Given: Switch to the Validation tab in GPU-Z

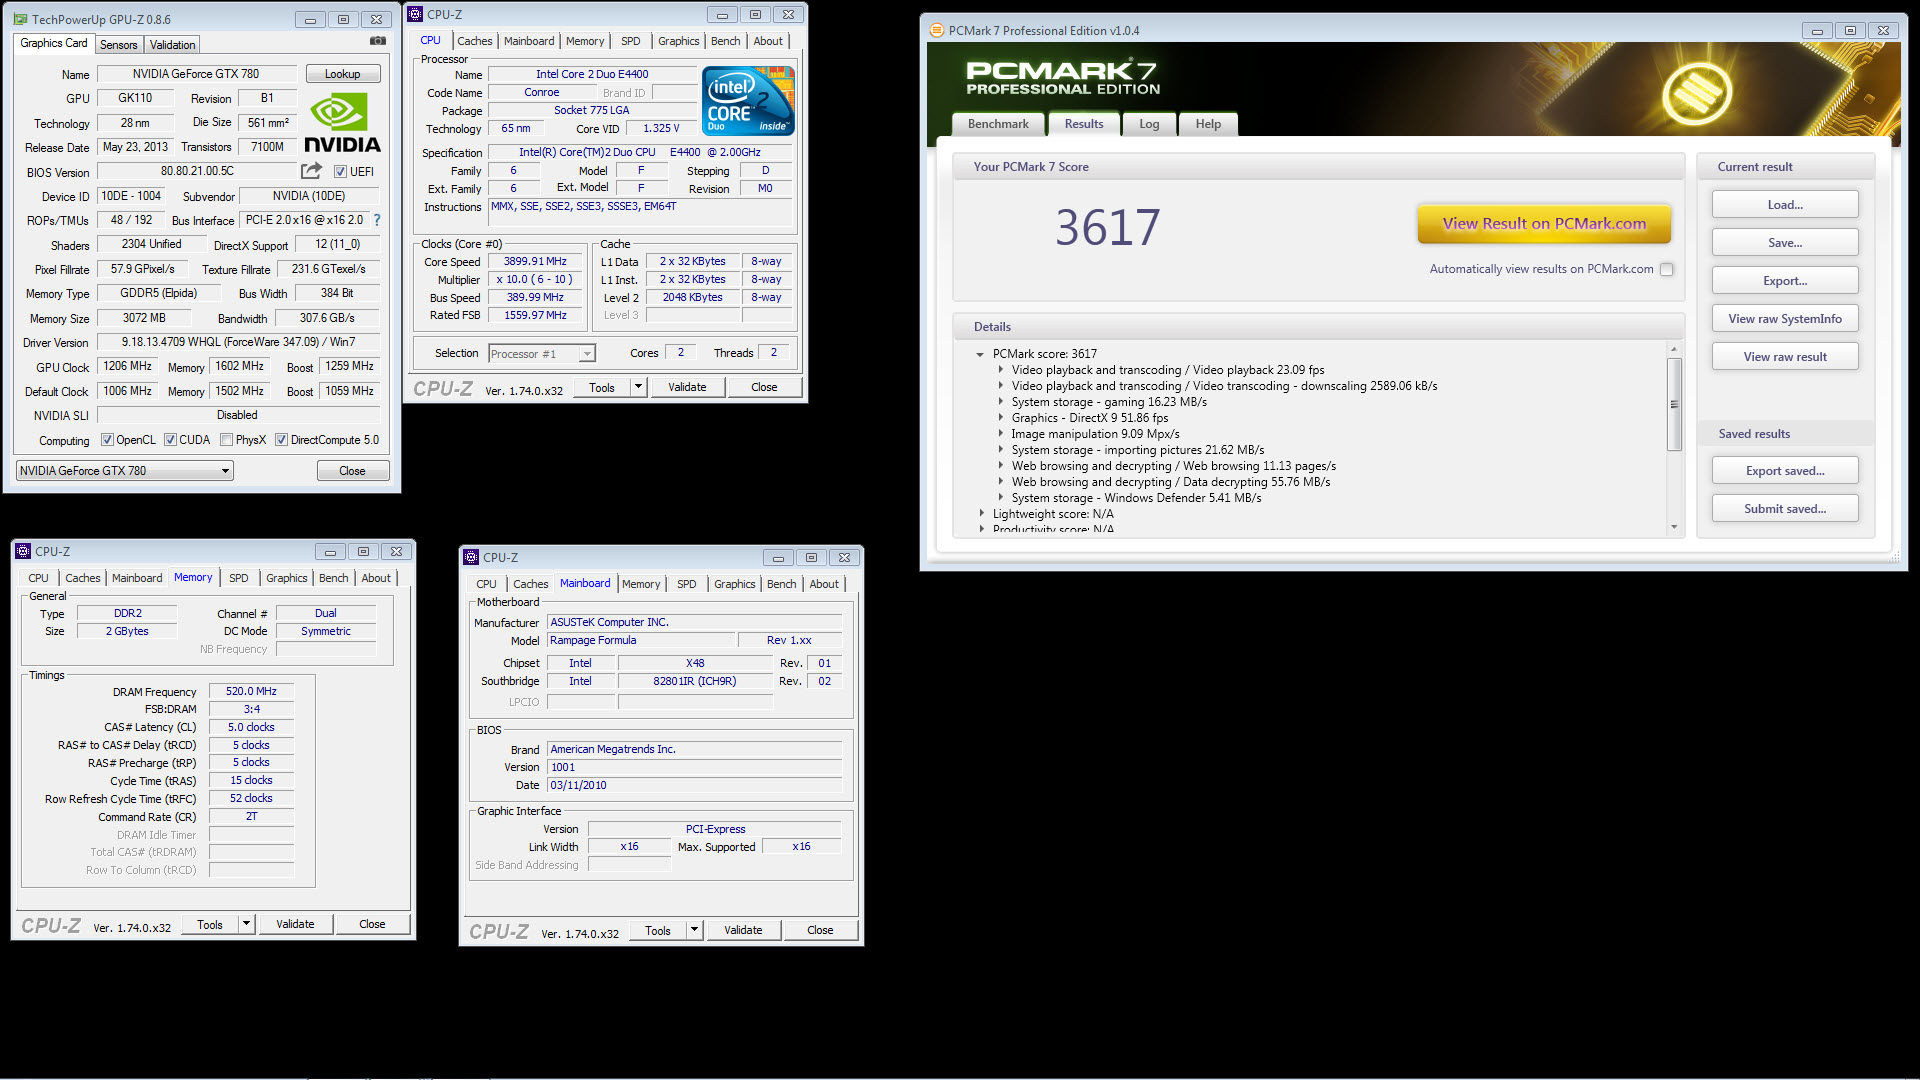Looking at the screenshot, I should pyautogui.click(x=172, y=45).
